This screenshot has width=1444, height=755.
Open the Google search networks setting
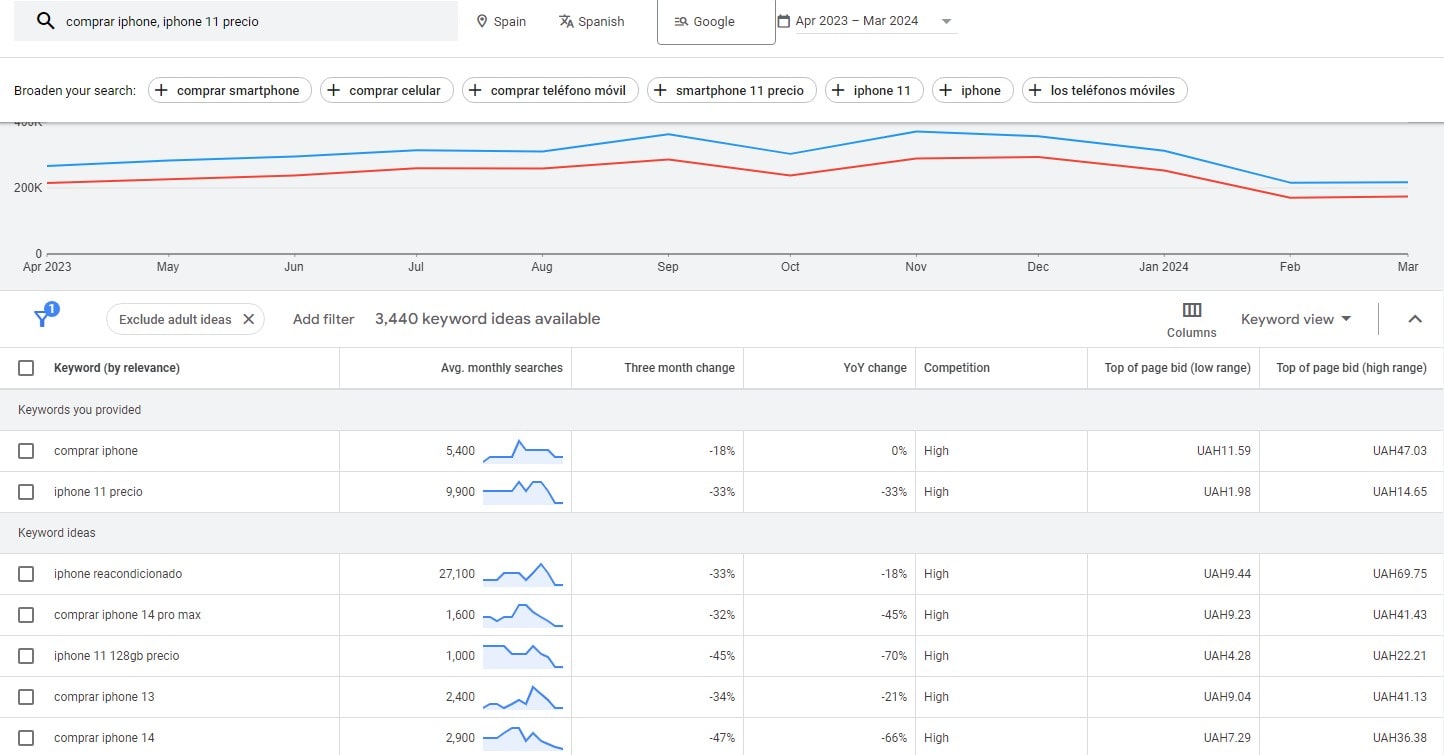coord(716,22)
